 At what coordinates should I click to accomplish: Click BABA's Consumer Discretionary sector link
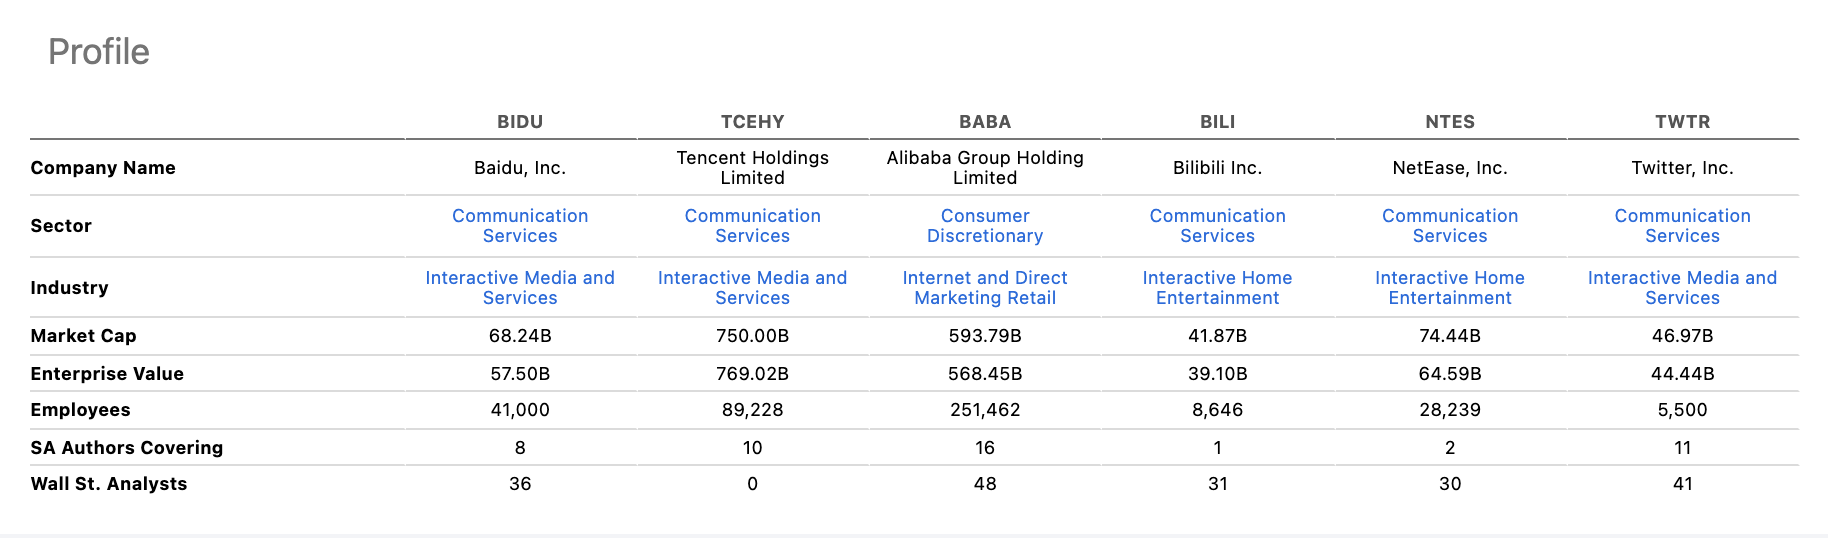click(985, 226)
